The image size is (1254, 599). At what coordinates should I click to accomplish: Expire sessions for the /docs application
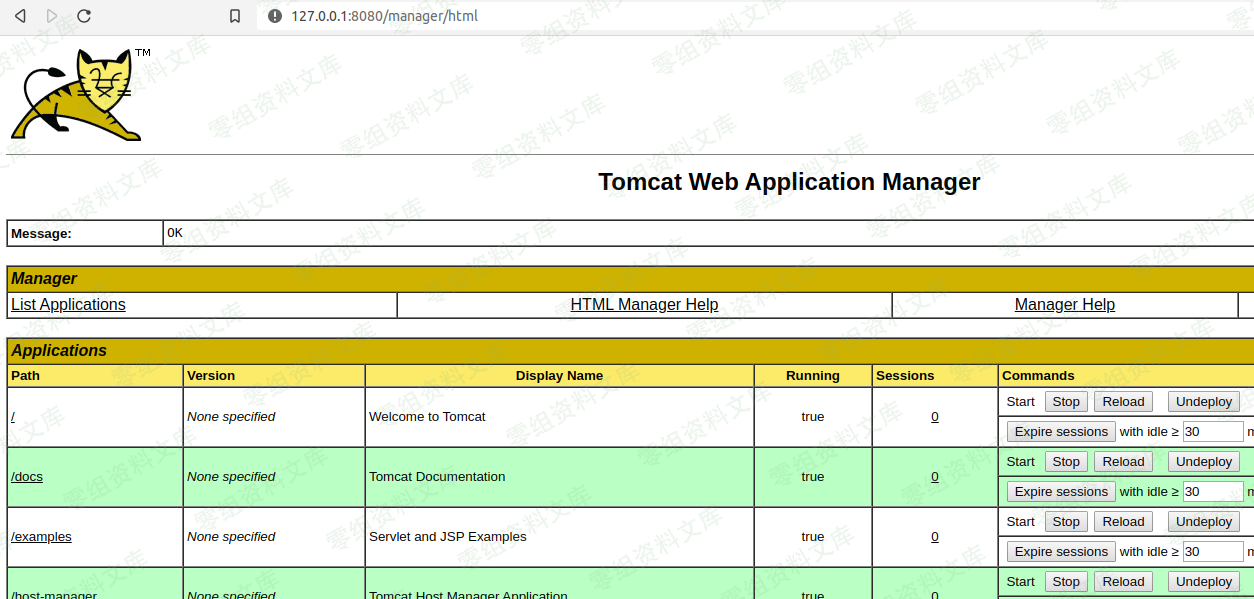click(1061, 492)
